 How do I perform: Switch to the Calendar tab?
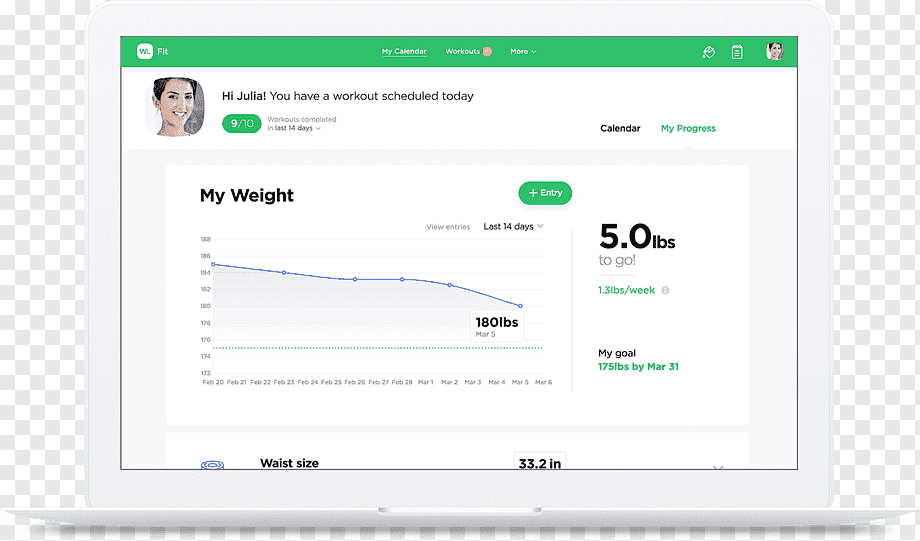pyautogui.click(x=620, y=129)
